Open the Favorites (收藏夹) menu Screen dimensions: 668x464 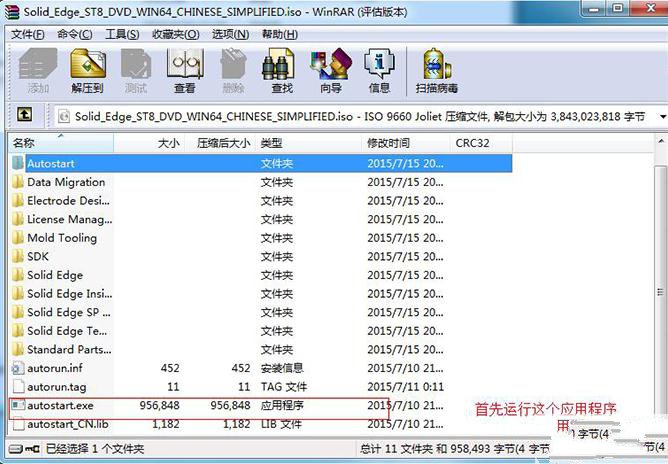point(175,34)
